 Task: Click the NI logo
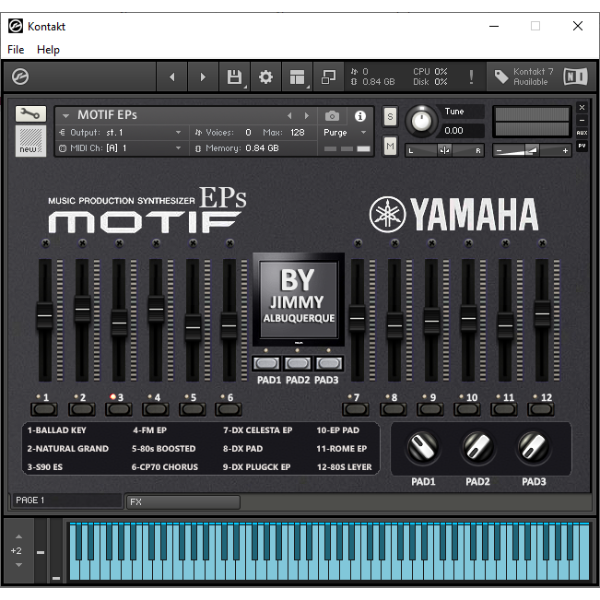(575, 77)
